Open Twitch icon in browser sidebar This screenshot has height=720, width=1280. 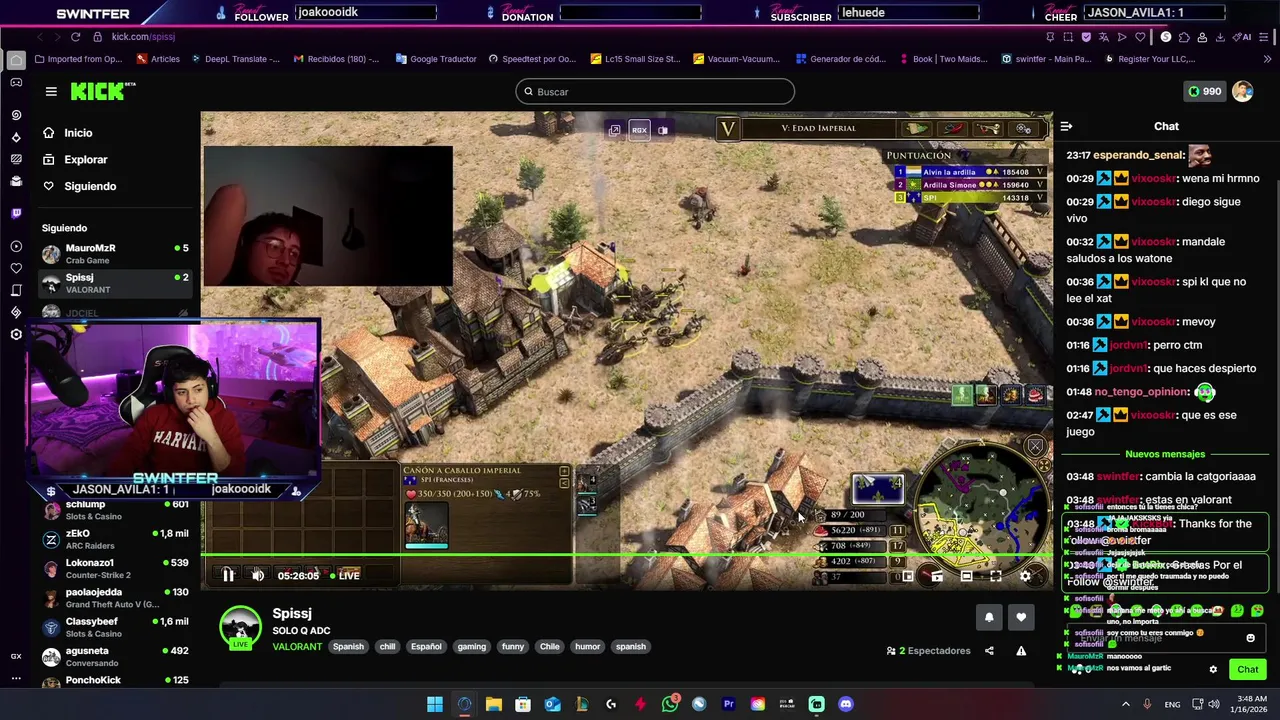[x=16, y=213]
